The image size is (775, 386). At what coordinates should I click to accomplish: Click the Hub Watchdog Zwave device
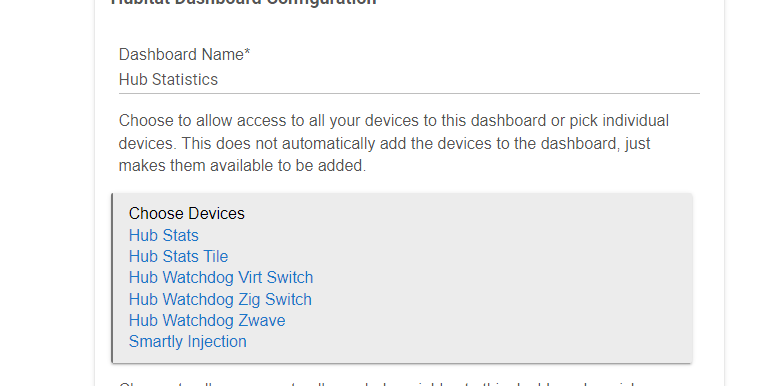point(207,321)
